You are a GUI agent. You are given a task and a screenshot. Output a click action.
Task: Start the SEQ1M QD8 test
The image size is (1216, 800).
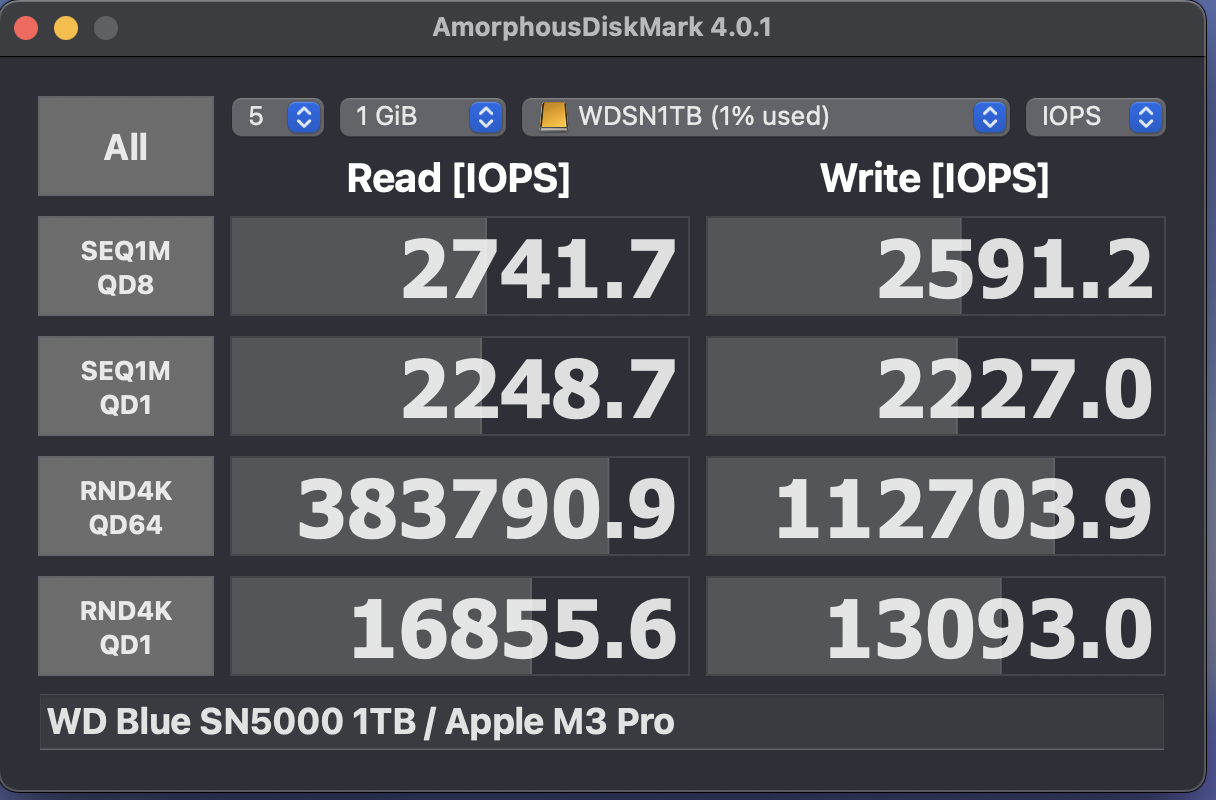click(x=126, y=266)
